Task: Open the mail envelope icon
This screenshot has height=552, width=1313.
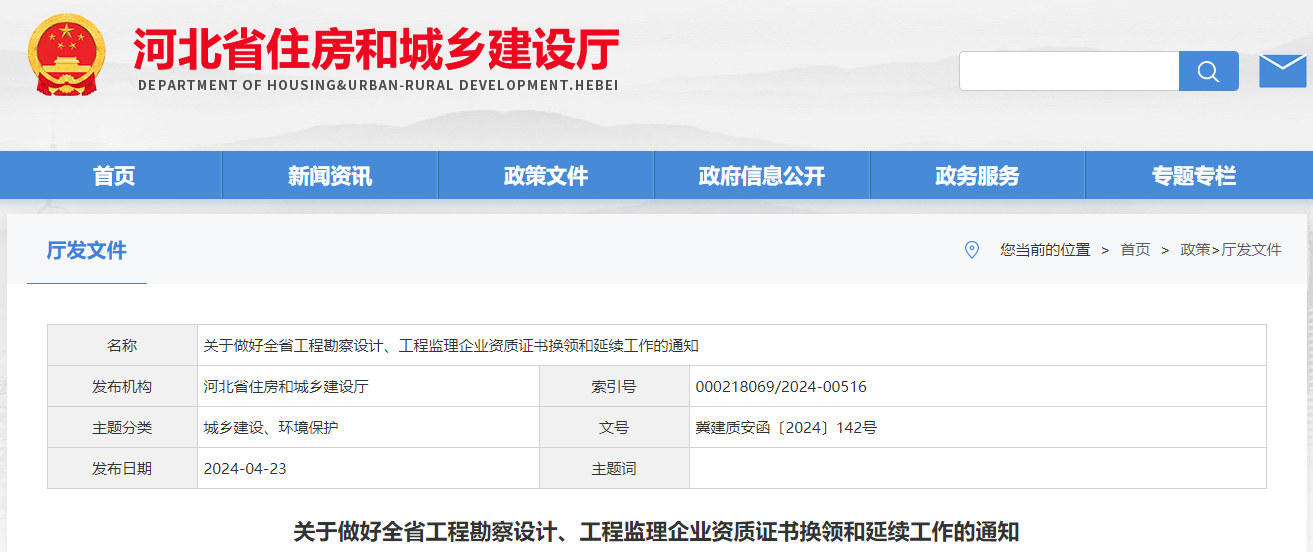Action: click(x=1282, y=71)
